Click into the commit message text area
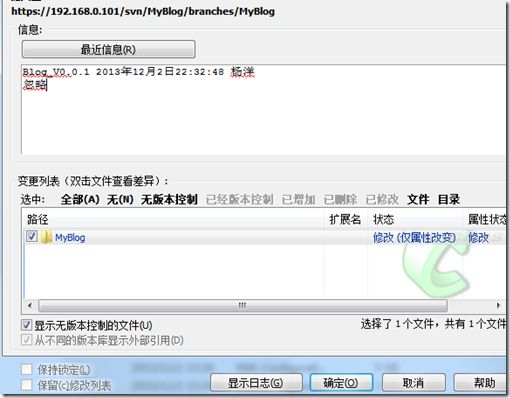 (x=263, y=110)
